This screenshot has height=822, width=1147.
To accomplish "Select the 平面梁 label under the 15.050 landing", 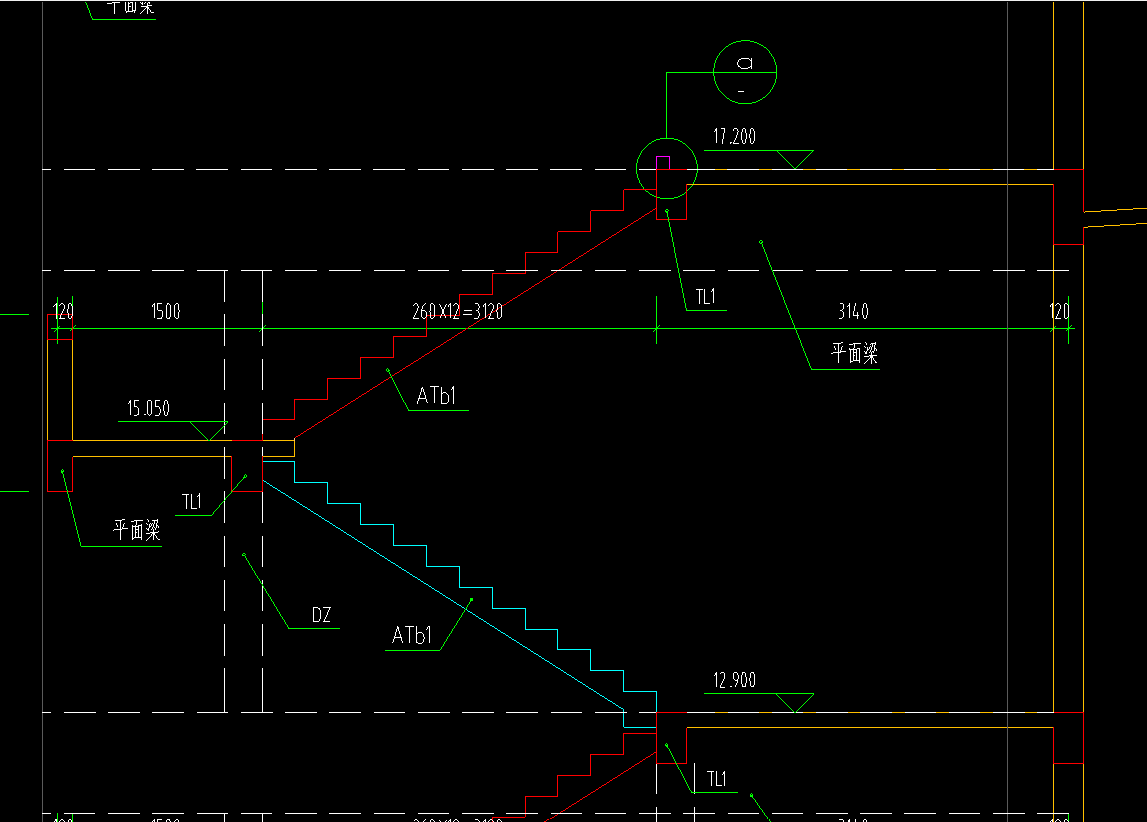I will coord(137,530).
